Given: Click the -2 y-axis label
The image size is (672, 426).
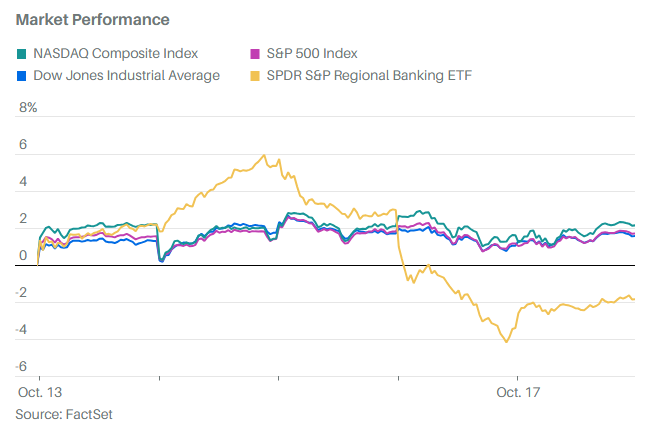Looking at the screenshot, I should (24, 294).
